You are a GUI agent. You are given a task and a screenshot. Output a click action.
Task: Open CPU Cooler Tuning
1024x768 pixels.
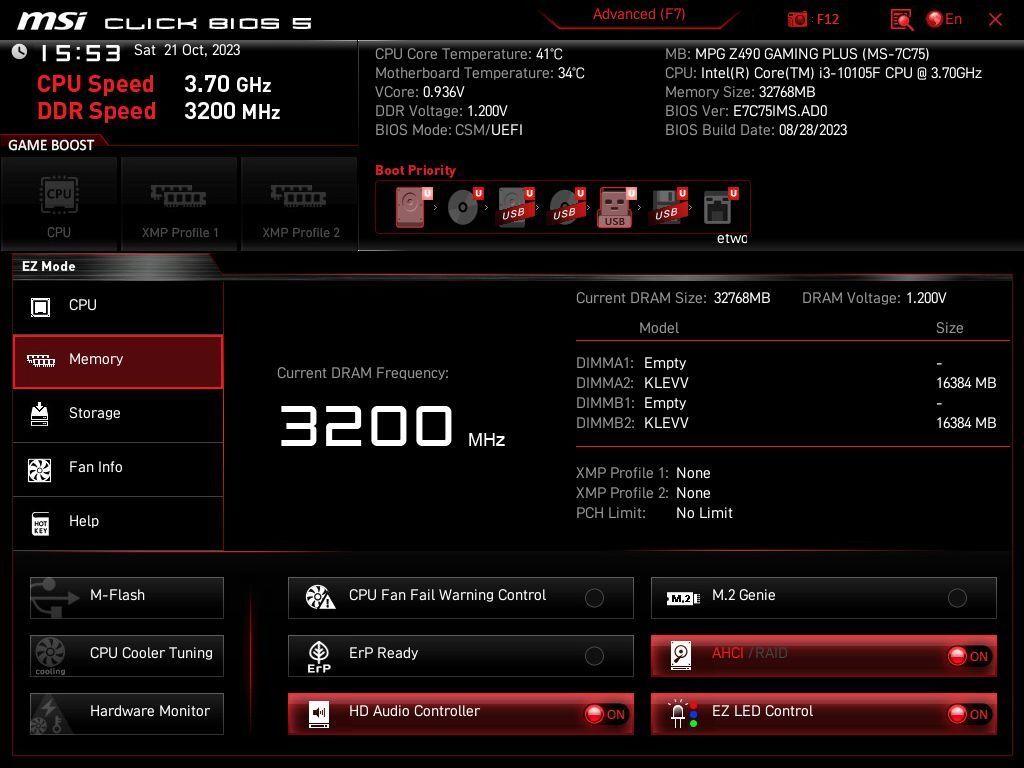coord(127,656)
